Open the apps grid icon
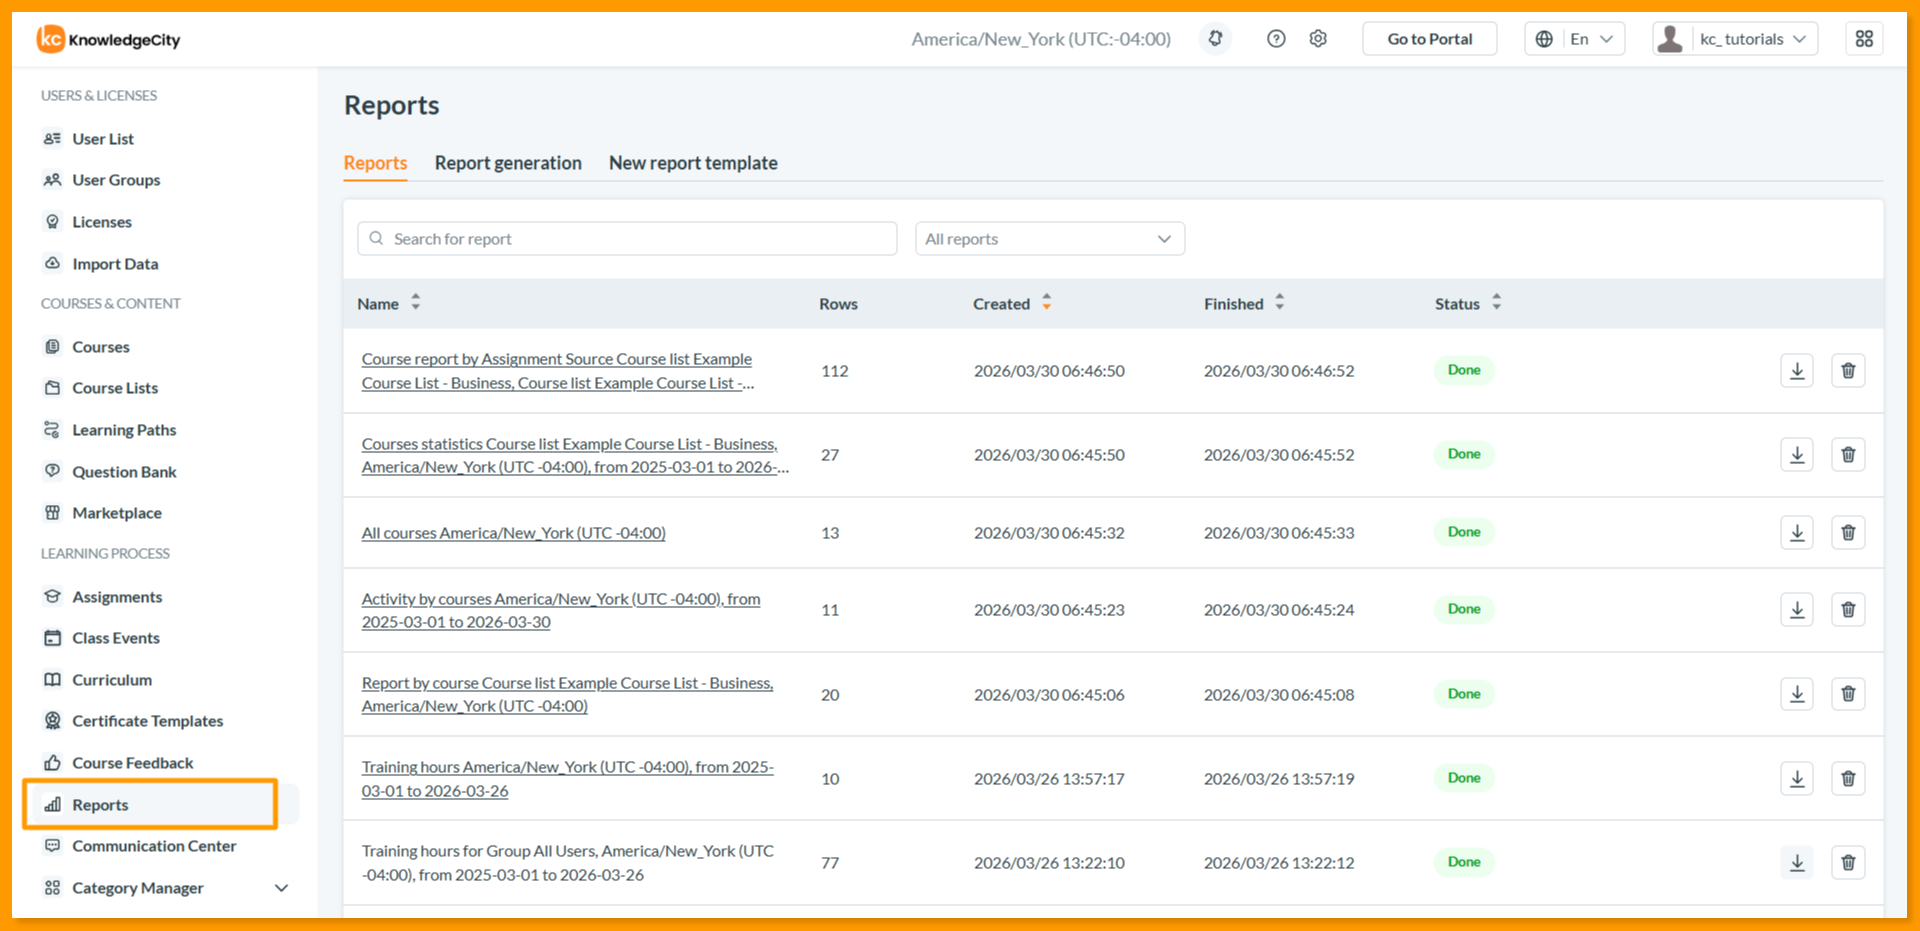The height and width of the screenshot is (931, 1920). (x=1864, y=39)
